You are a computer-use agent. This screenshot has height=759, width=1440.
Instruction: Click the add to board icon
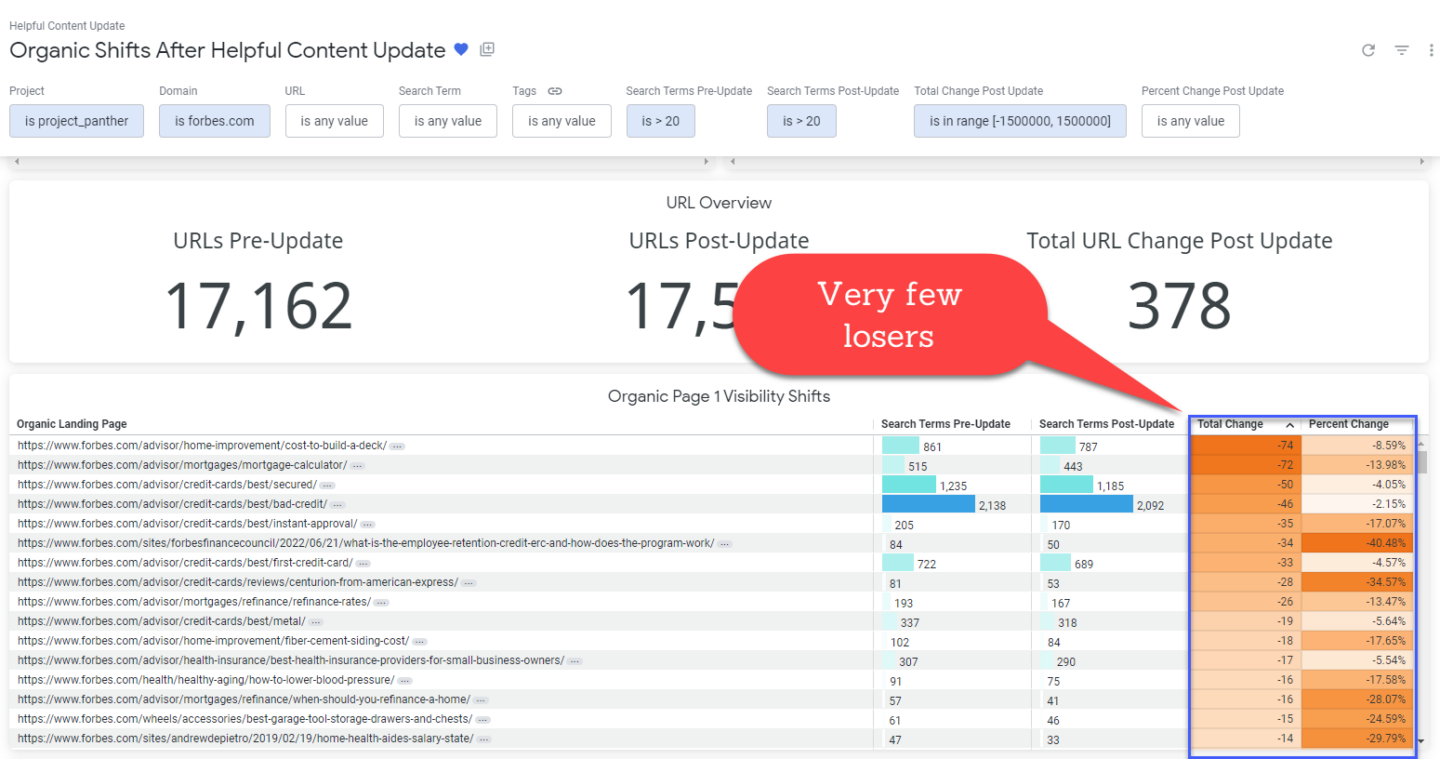coord(487,49)
